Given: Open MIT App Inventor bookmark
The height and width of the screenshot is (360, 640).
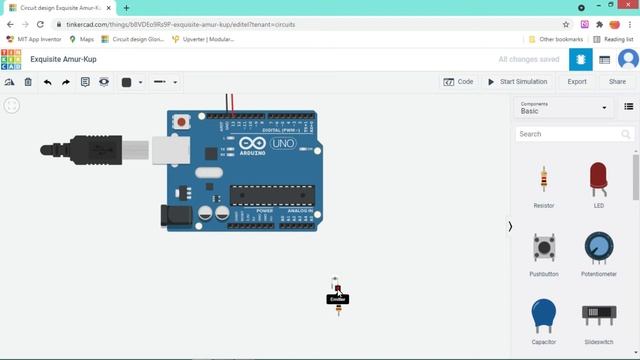Looking at the screenshot, I should 34,39.
